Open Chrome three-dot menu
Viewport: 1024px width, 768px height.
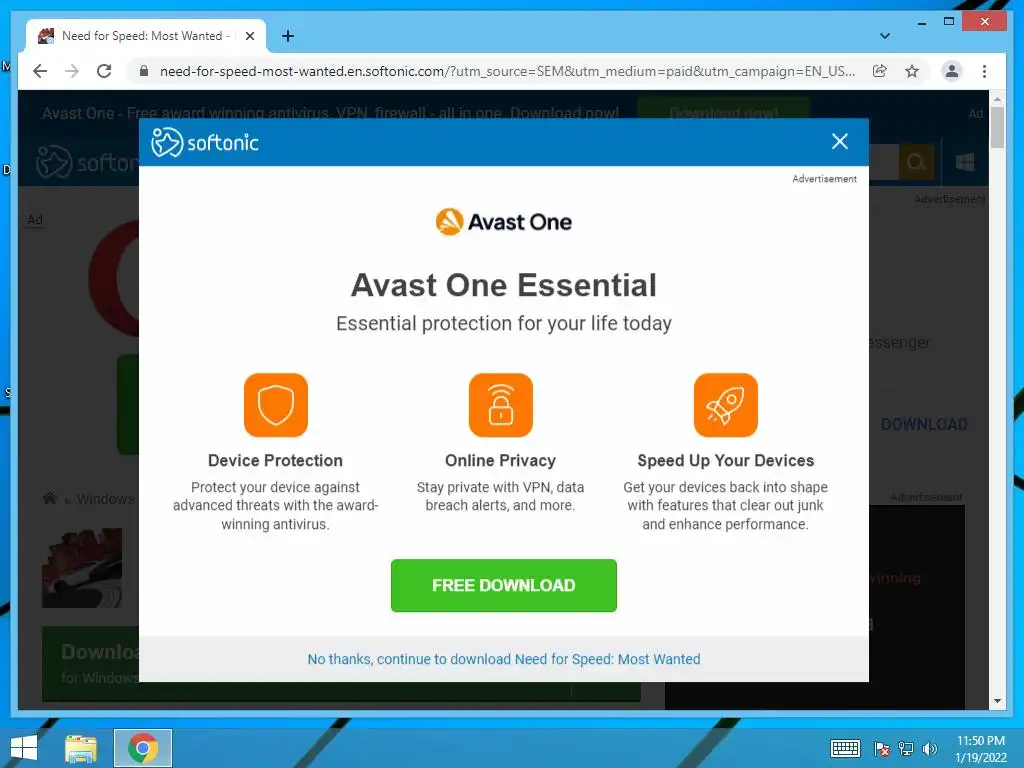click(x=984, y=71)
